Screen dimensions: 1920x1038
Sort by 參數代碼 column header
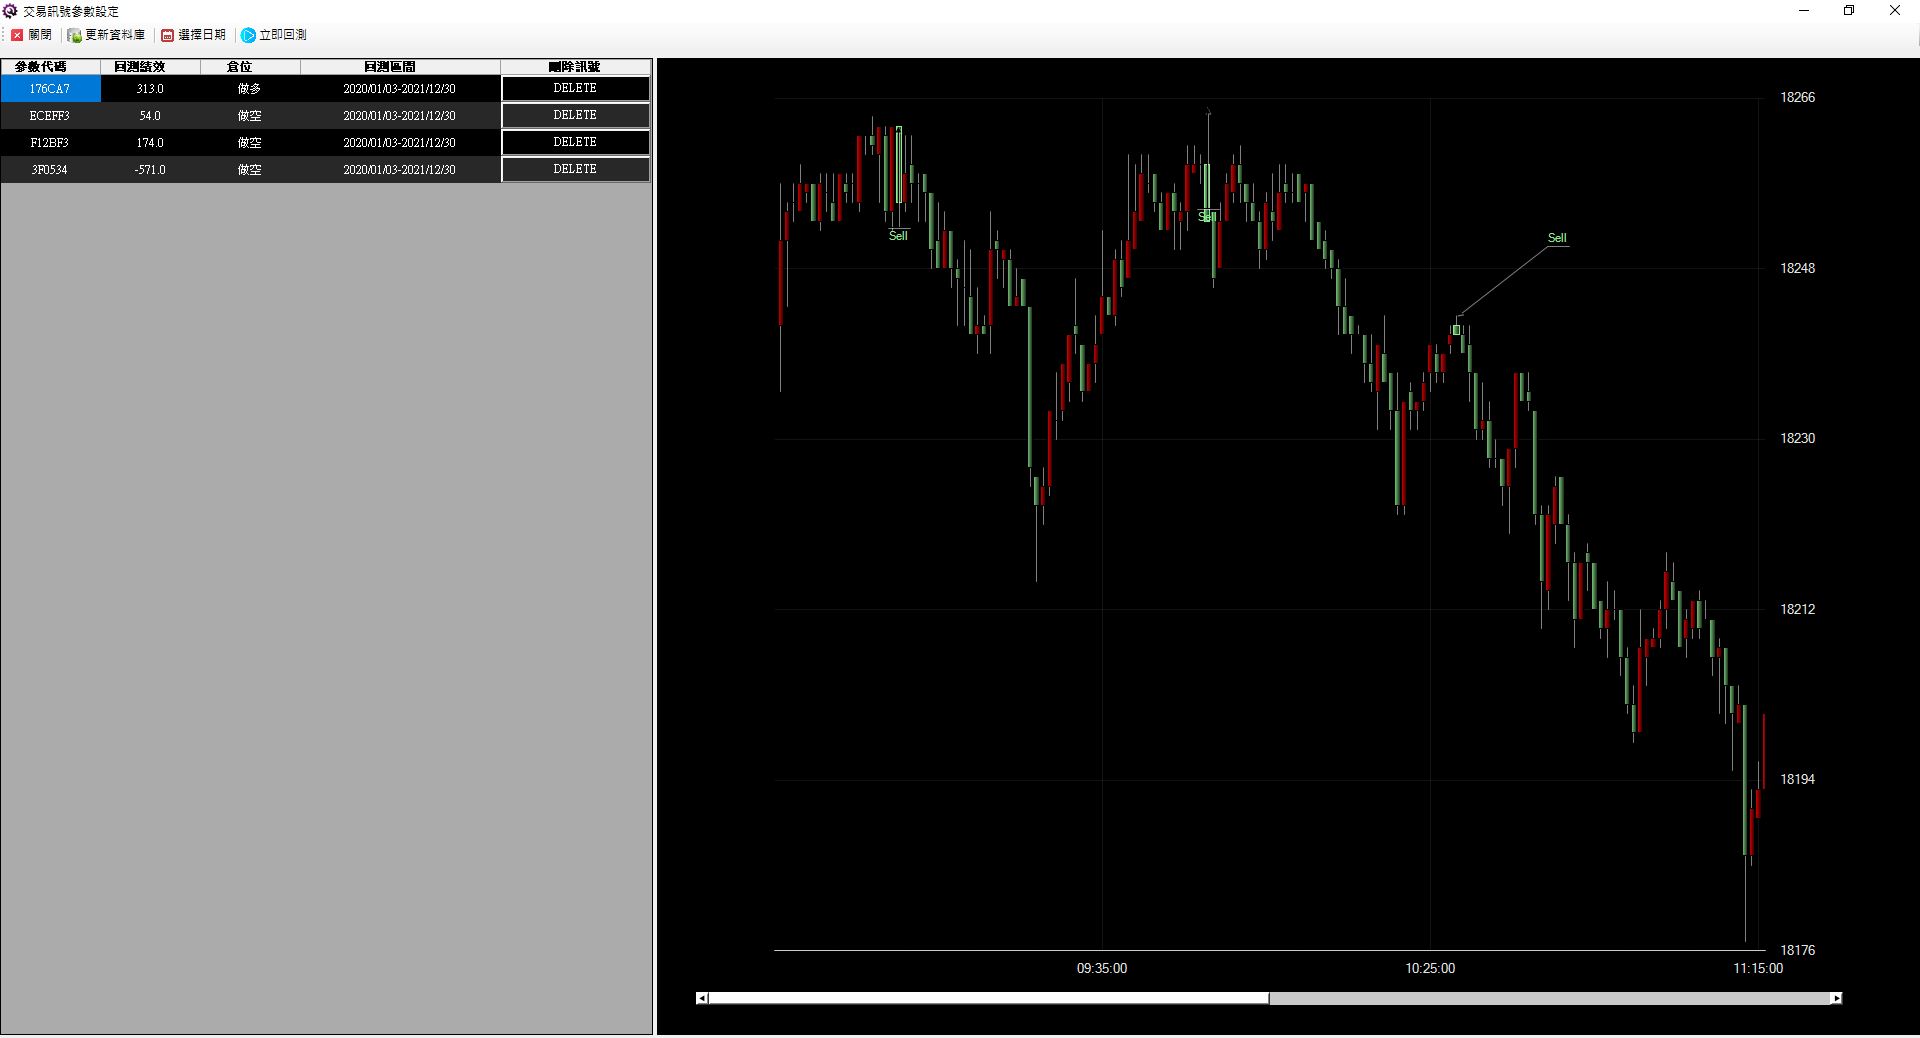pyautogui.click(x=50, y=67)
